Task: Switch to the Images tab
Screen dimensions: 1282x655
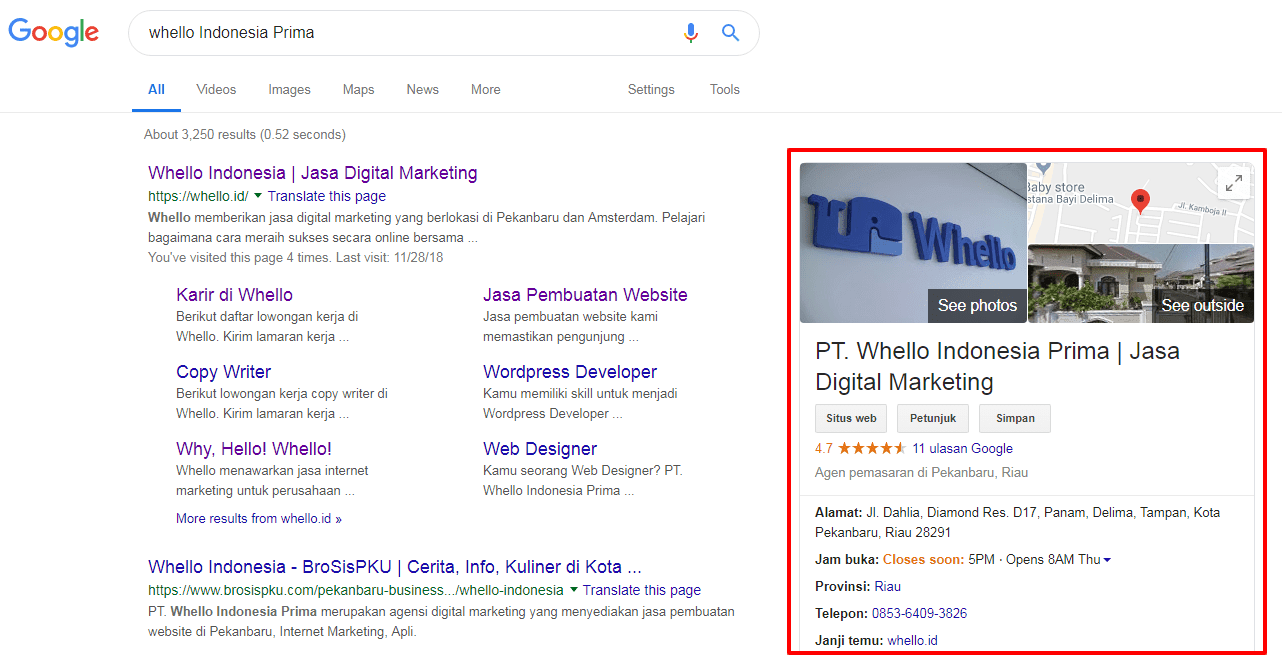Action: tap(289, 90)
